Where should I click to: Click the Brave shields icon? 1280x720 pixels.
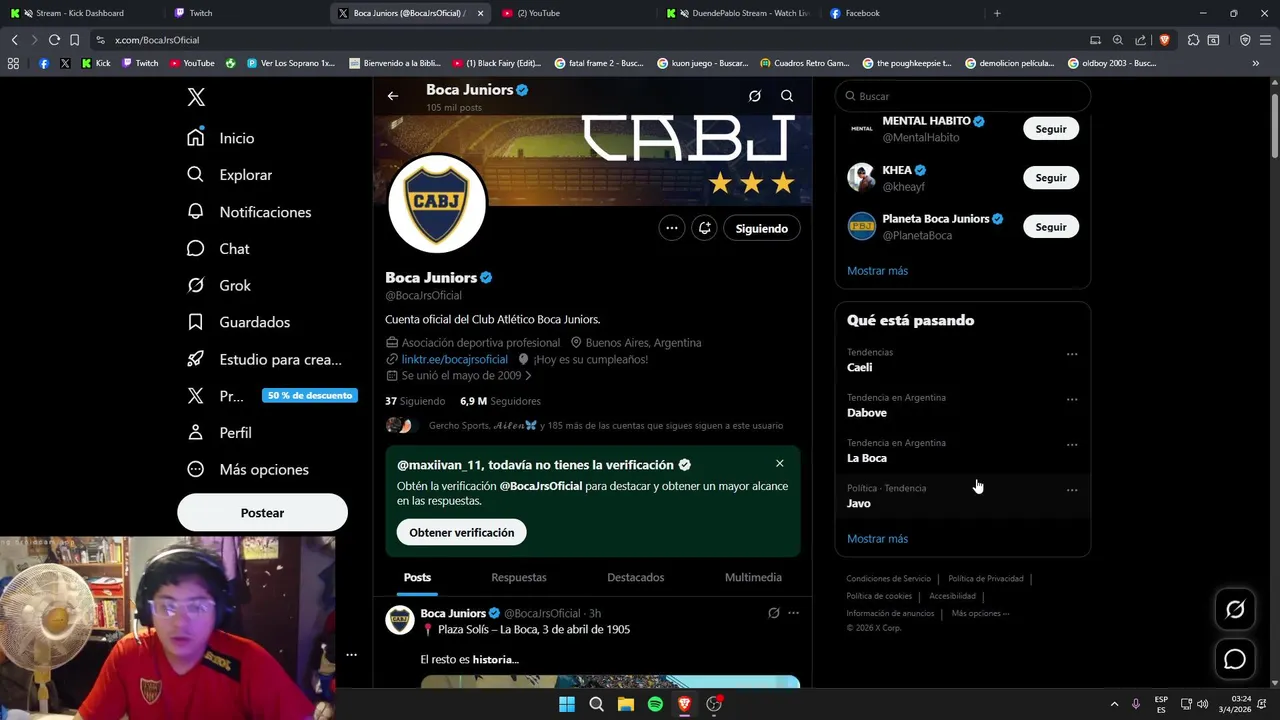[x=1164, y=40]
